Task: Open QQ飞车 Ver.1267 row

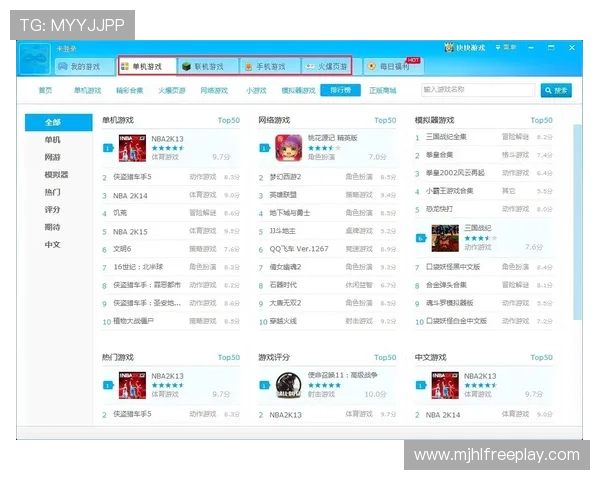Action: pyautogui.click(x=327, y=249)
